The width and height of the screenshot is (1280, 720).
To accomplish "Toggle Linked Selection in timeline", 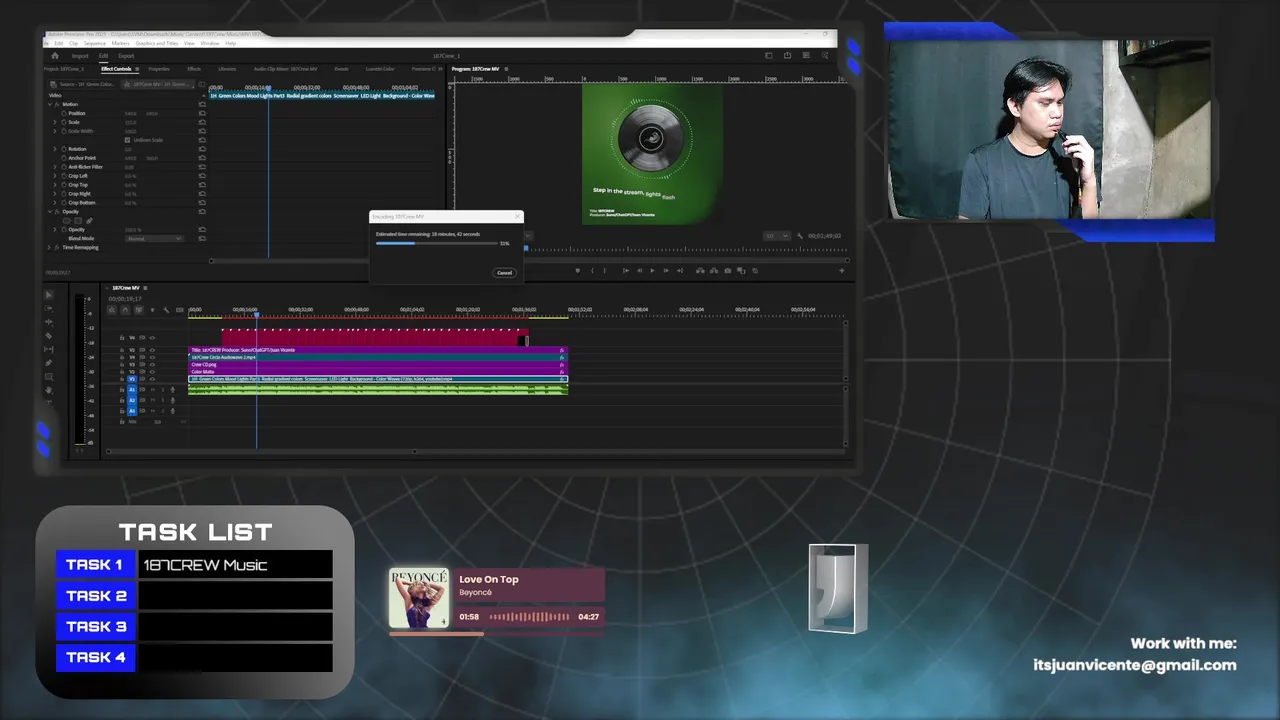I will coord(139,310).
